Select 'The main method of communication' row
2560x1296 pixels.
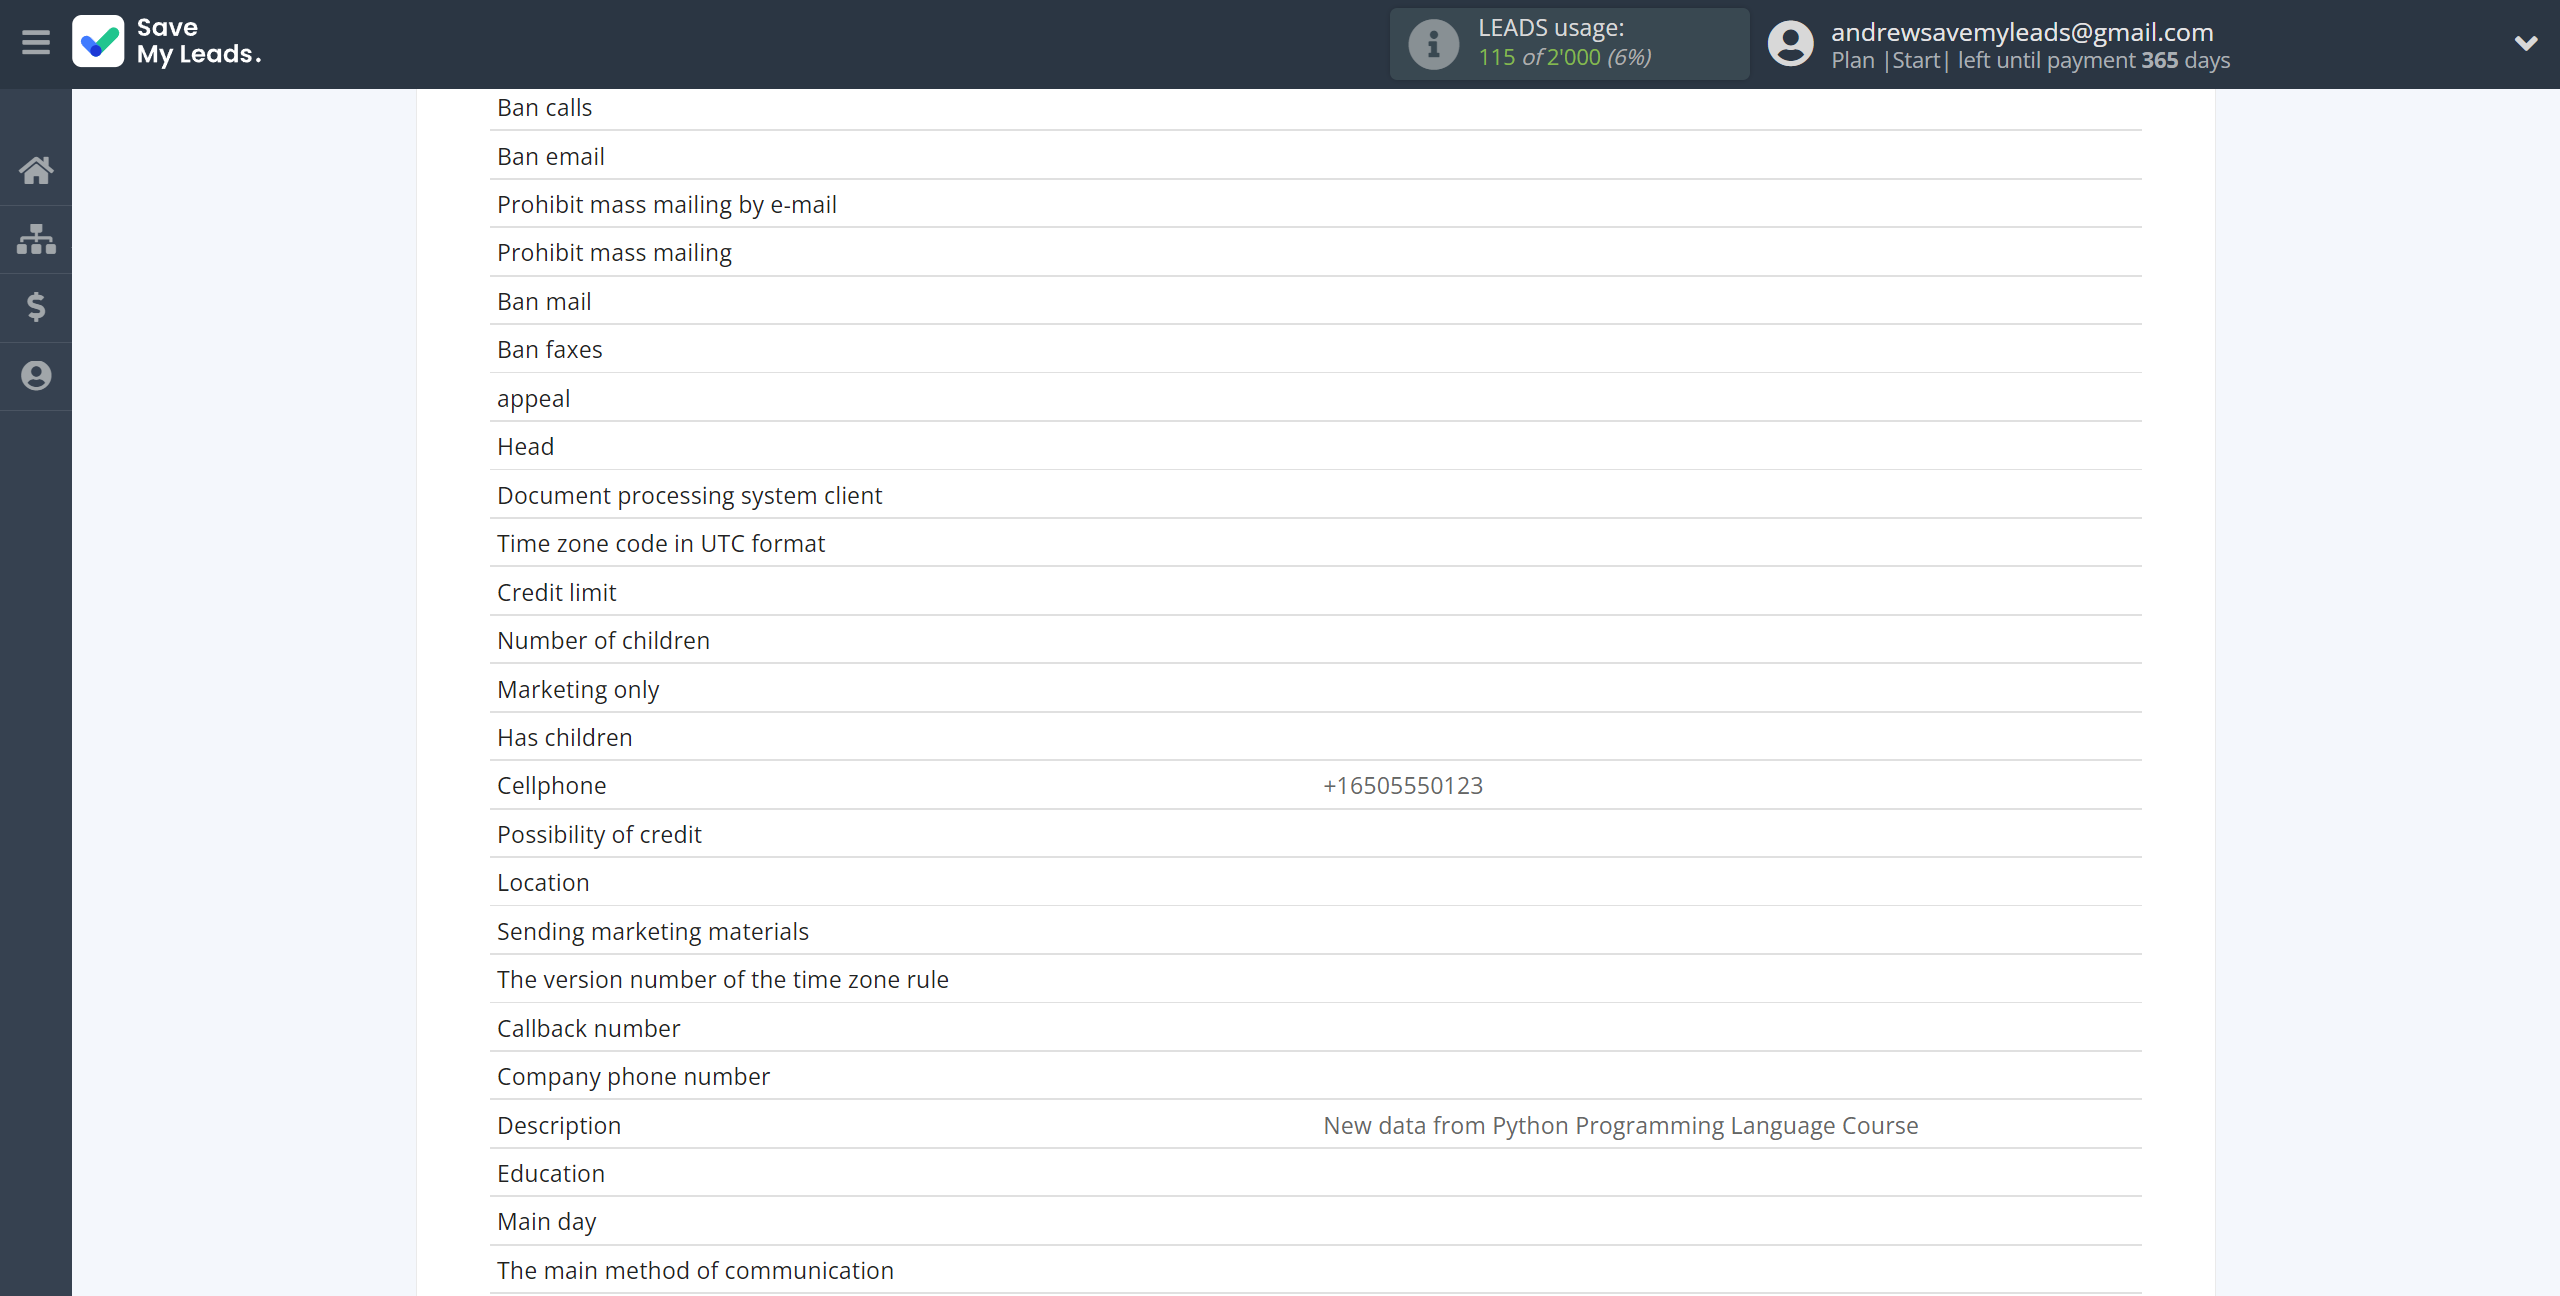click(1315, 1270)
